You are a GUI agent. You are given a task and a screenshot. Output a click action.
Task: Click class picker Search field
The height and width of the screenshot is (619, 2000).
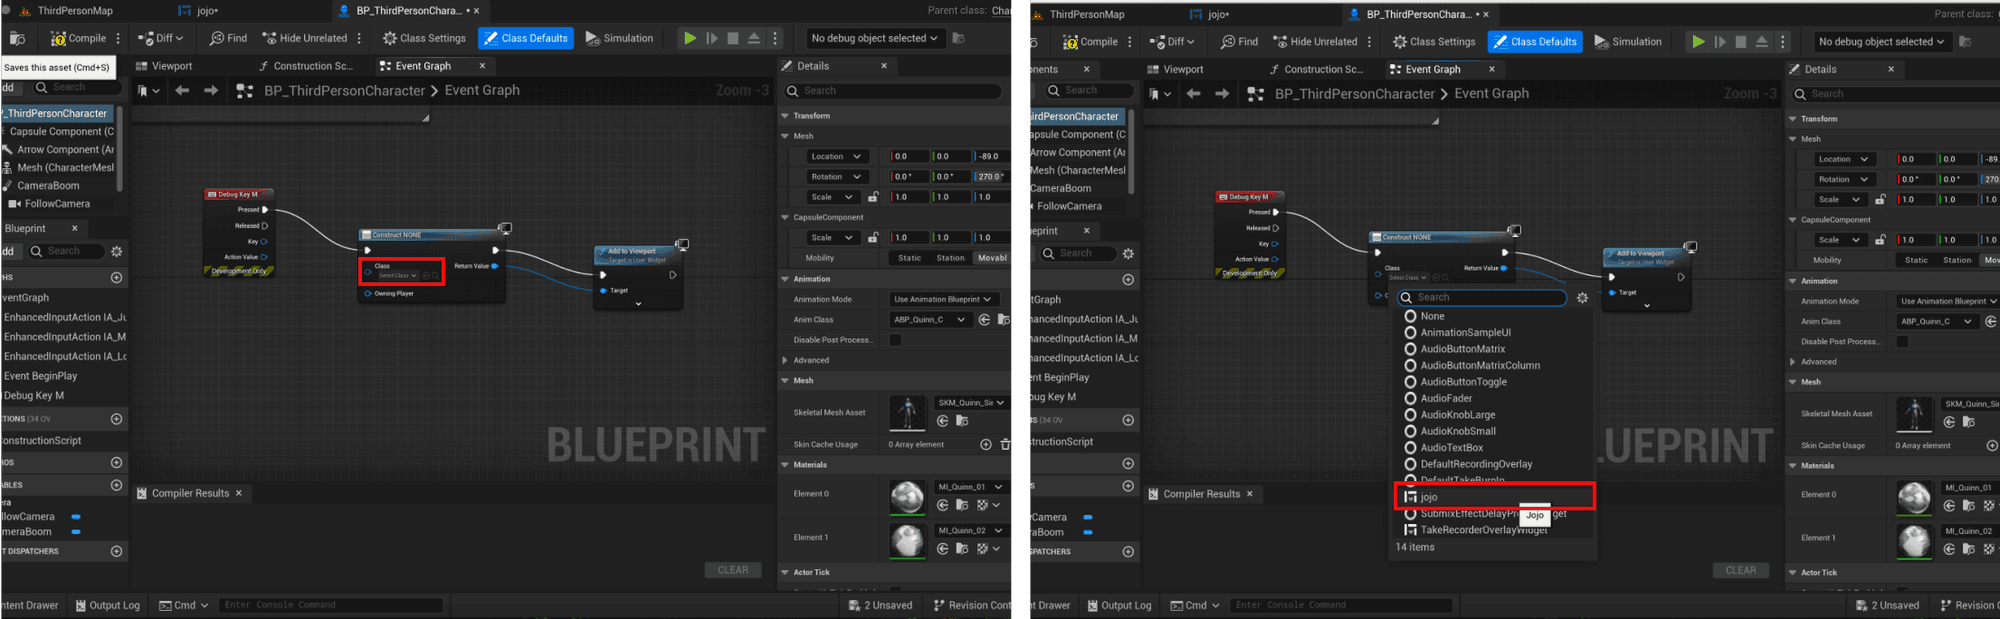click(1482, 297)
